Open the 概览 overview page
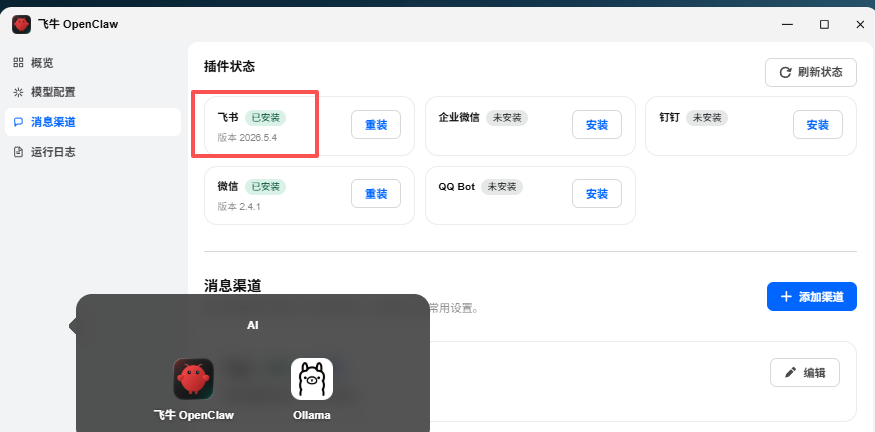 pyautogui.click(x=93, y=63)
